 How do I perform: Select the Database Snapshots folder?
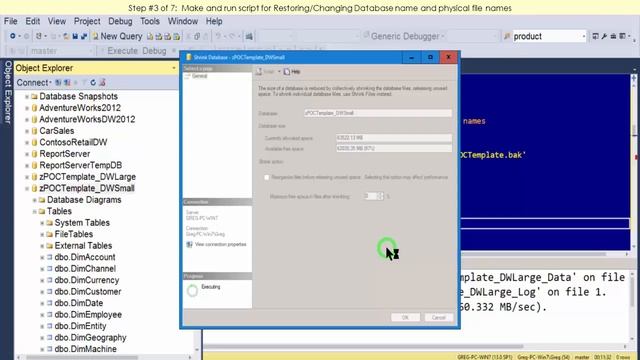pos(78,96)
